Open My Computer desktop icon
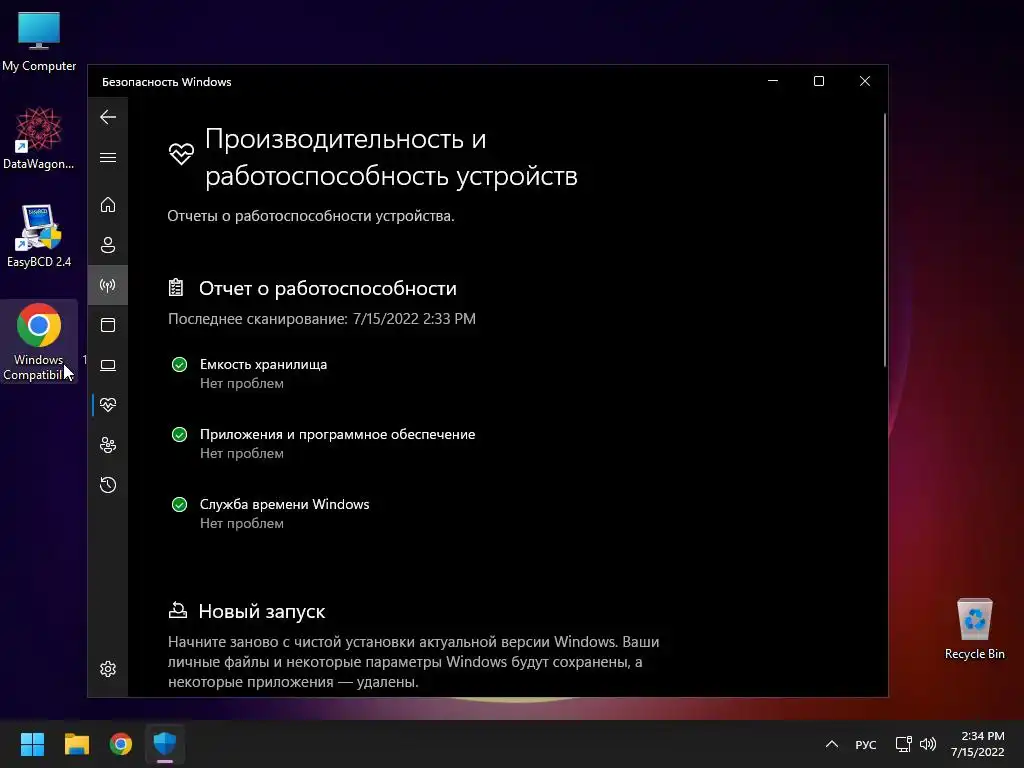The height and width of the screenshot is (768, 1024). (39, 42)
